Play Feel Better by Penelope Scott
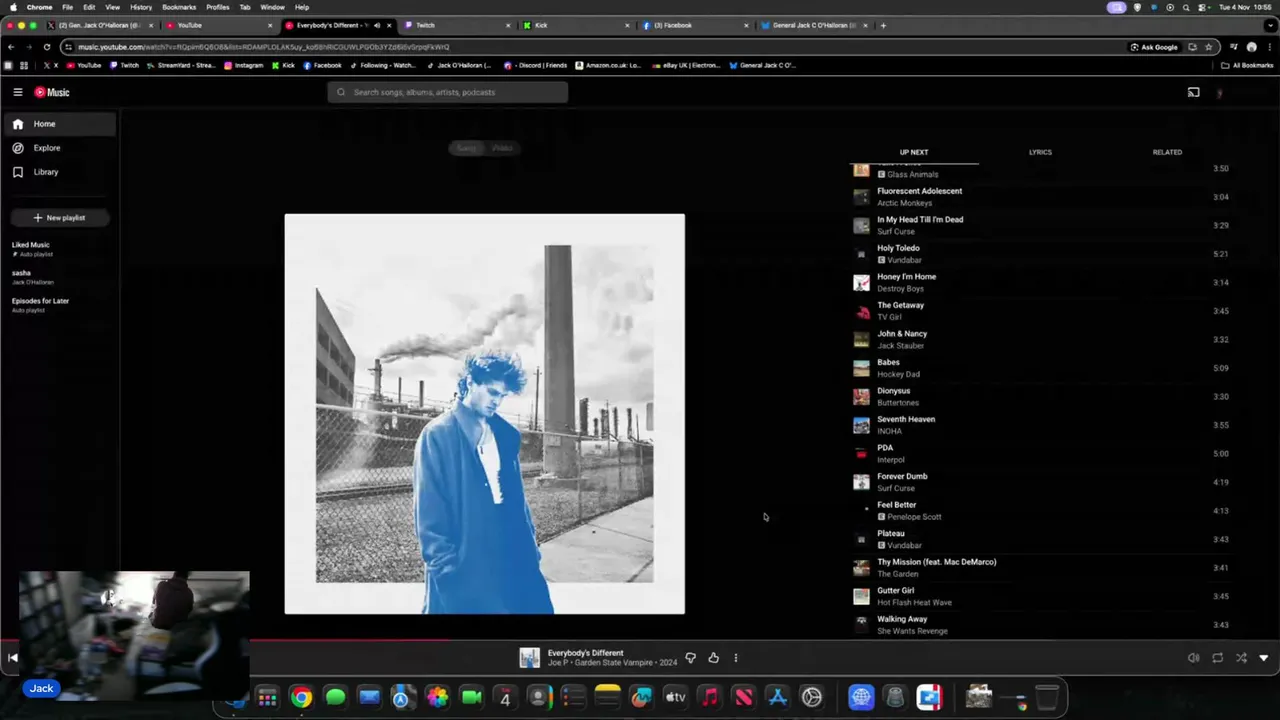Image resolution: width=1280 pixels, height=720 pixels. (x=1040, y=511)
